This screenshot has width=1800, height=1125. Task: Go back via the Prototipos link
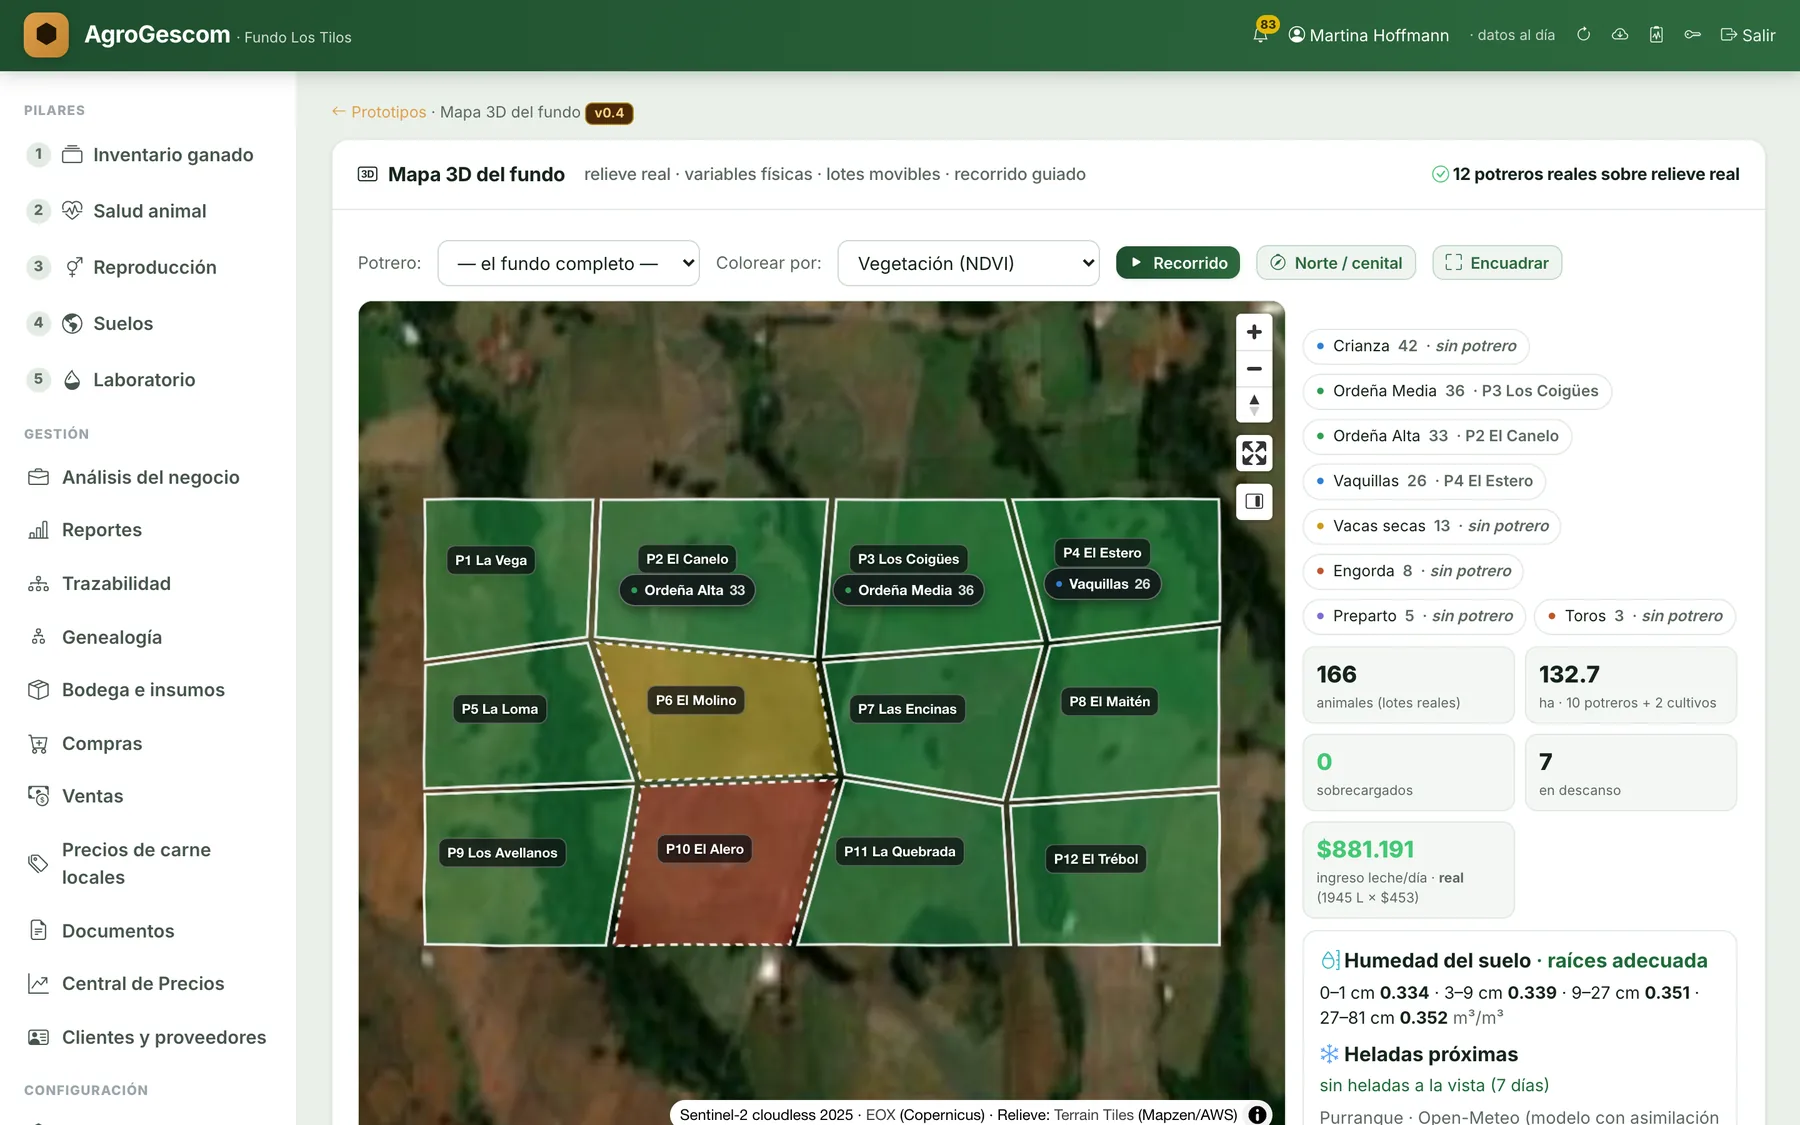(379, 112)
